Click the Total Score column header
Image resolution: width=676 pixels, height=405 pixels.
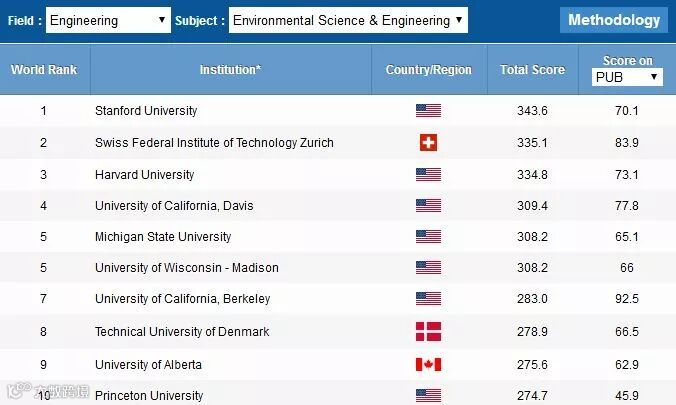coord(532,70)
